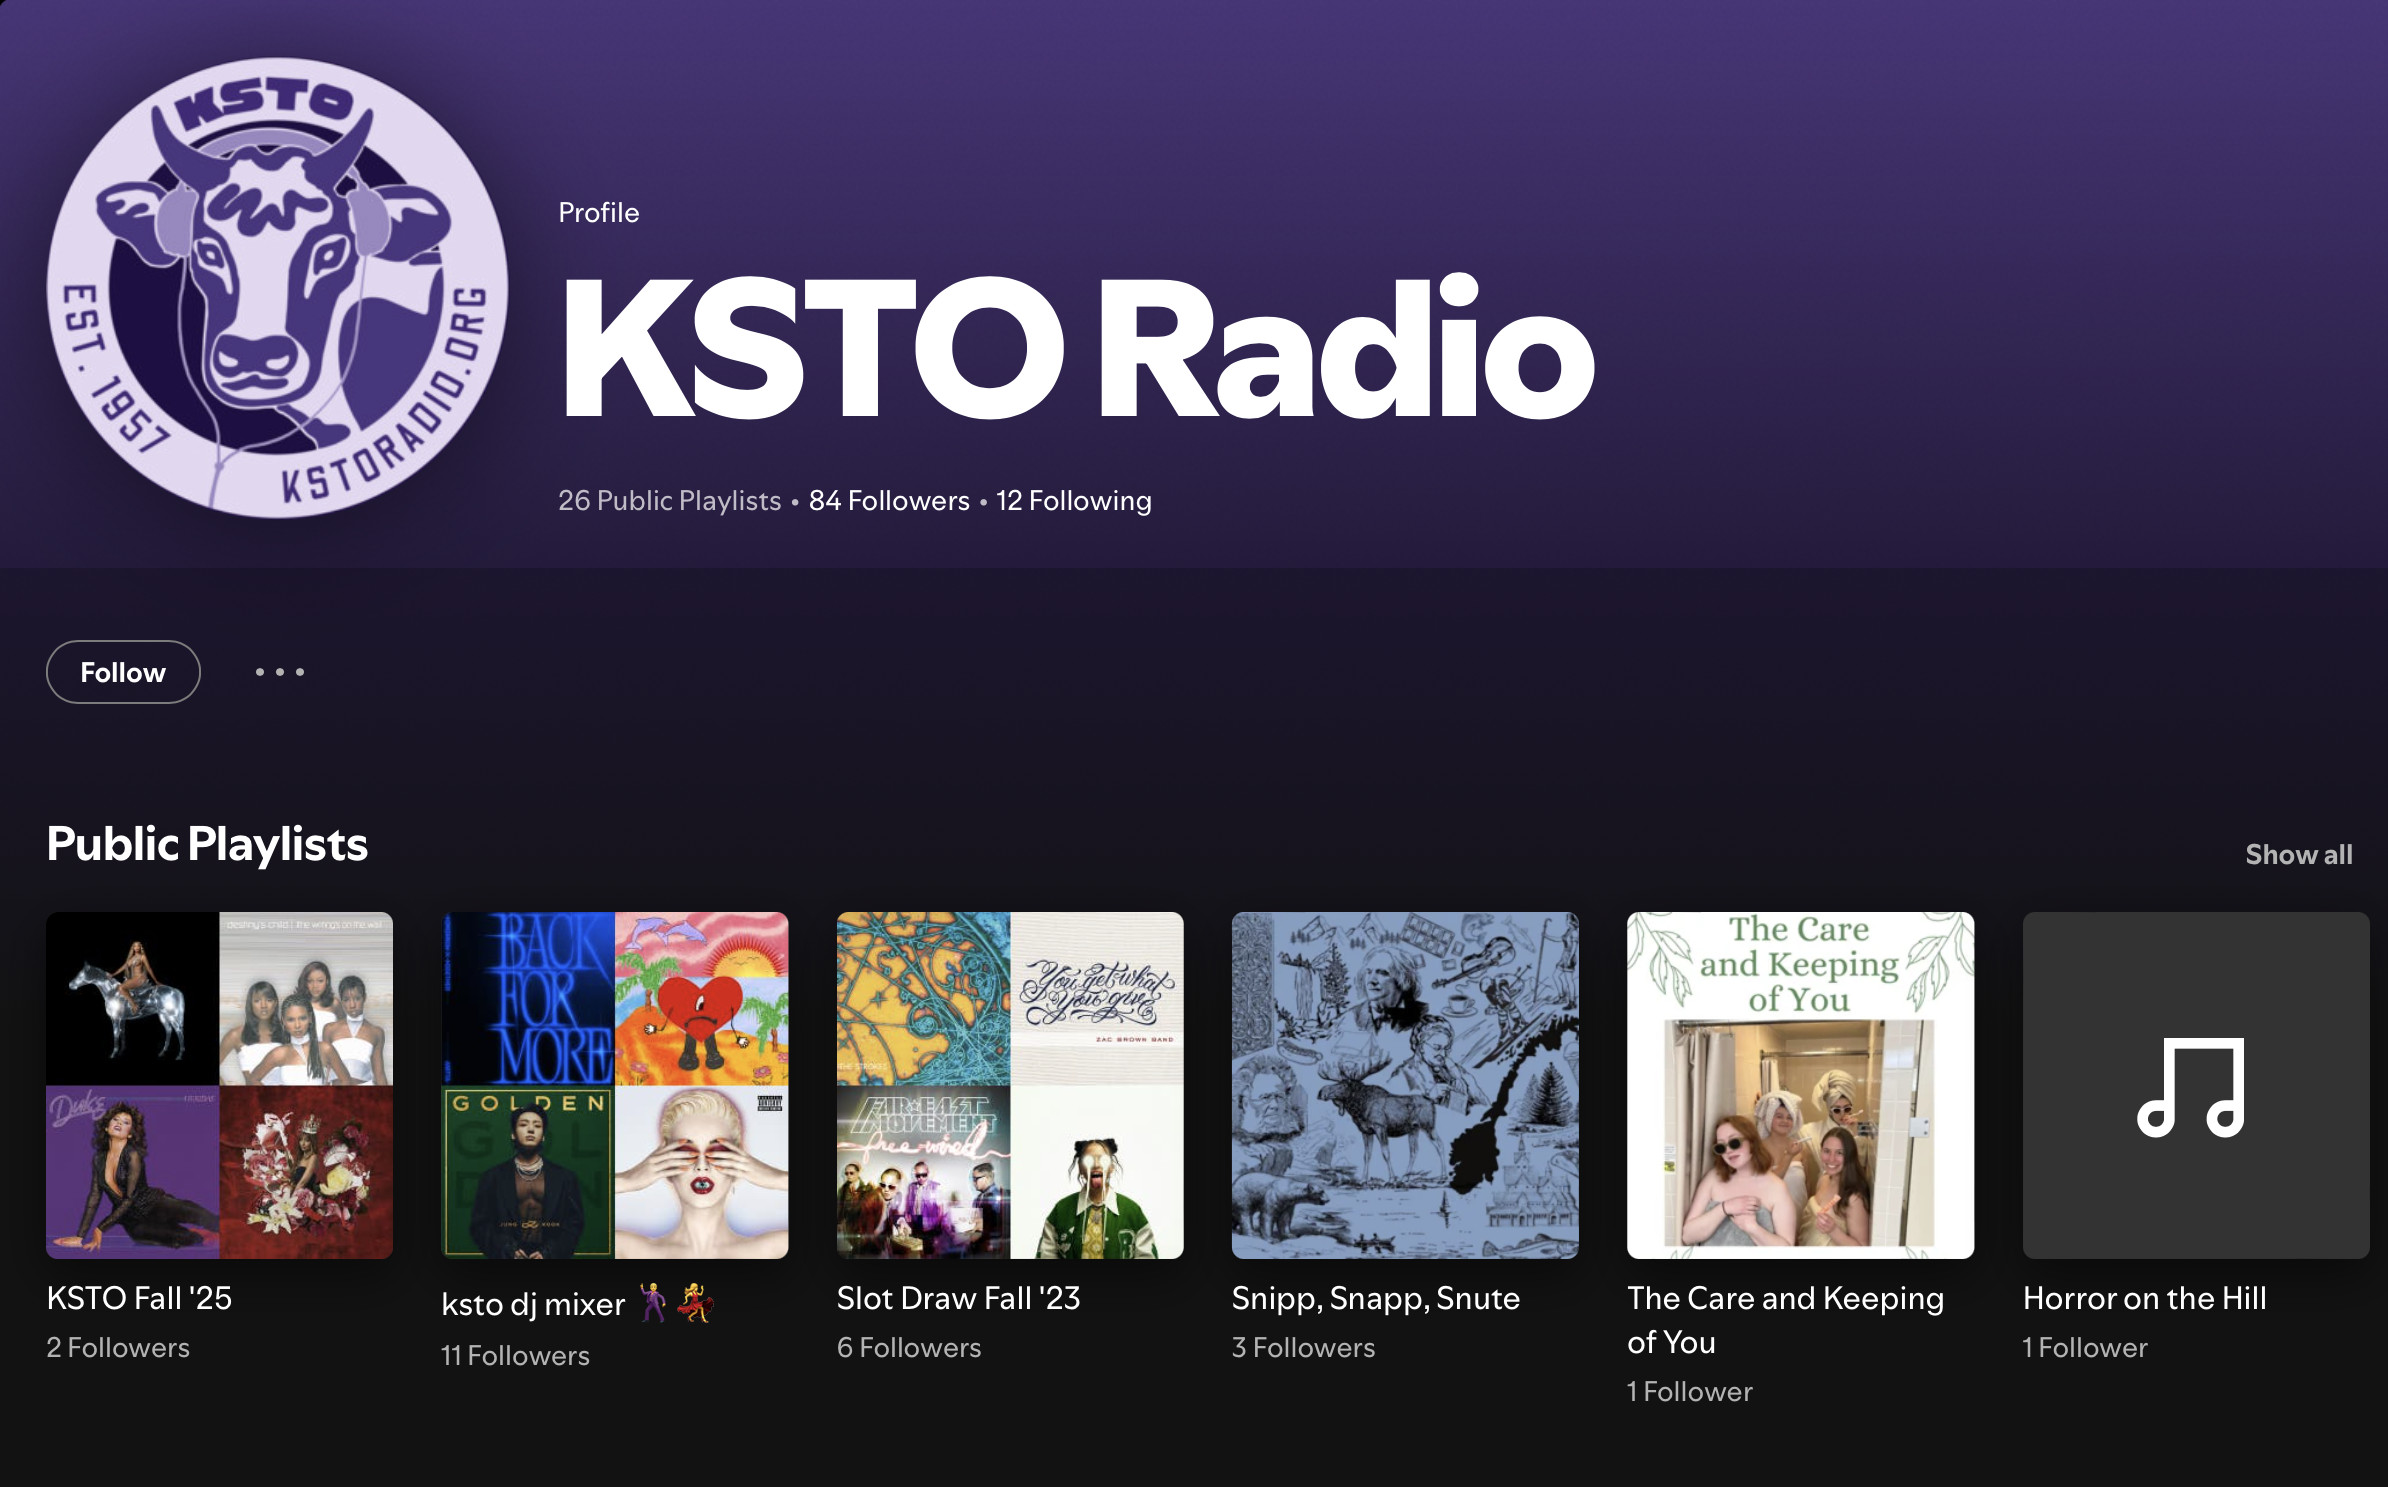The image size is (2388, 1487).
Task: Click the Public Playlists heading
Action: (x=207, y=844)
